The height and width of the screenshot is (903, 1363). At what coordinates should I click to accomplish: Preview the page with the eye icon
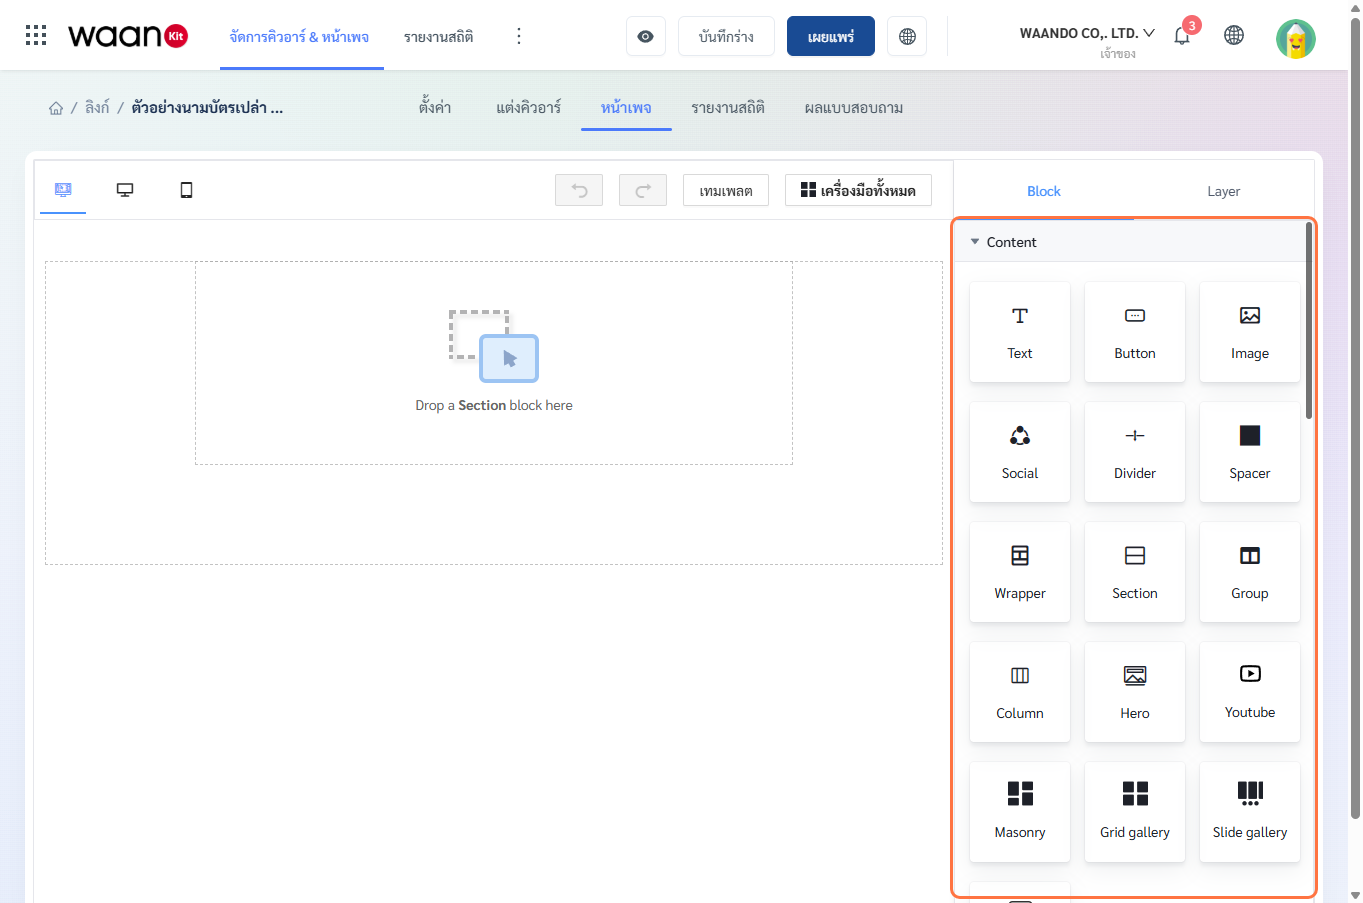pos(646,36)
